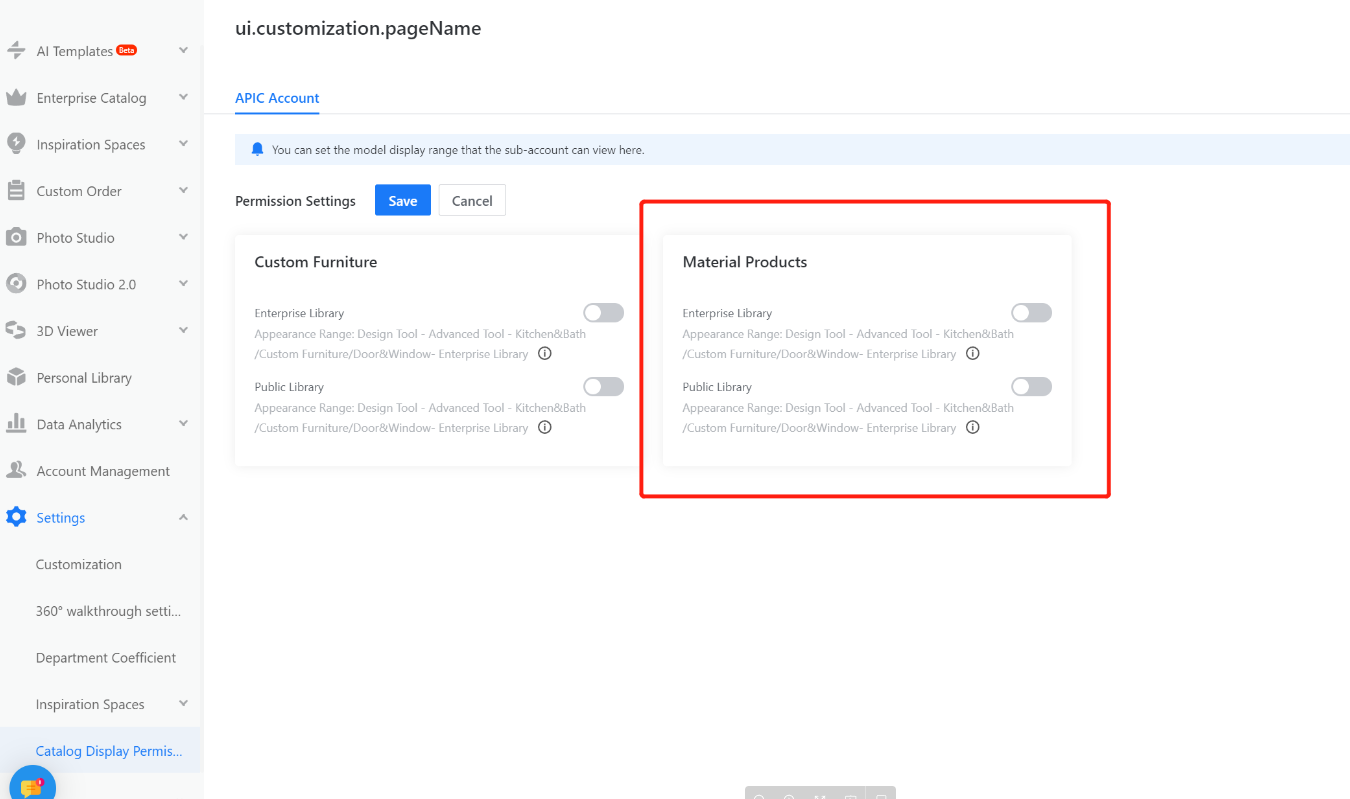This screenshot has height=799, width=1350.
Task: Click the Personal Library cube icon
Action: (16, 378)
